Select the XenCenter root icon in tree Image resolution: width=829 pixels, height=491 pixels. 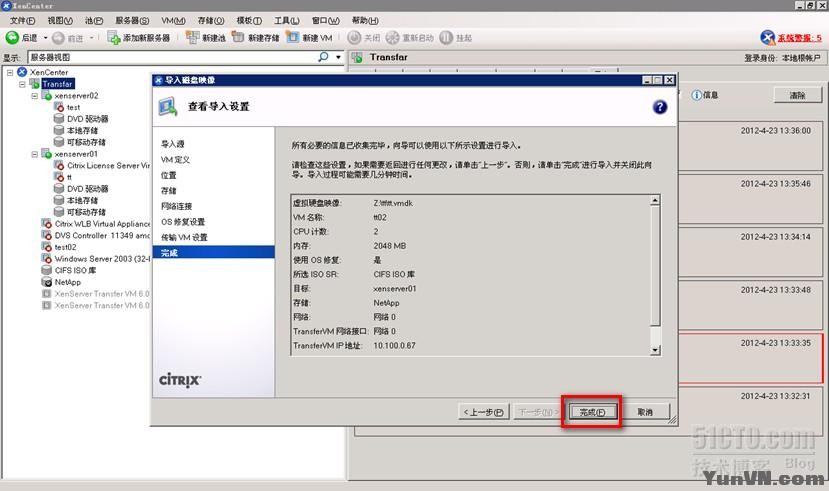coord(22,72)
